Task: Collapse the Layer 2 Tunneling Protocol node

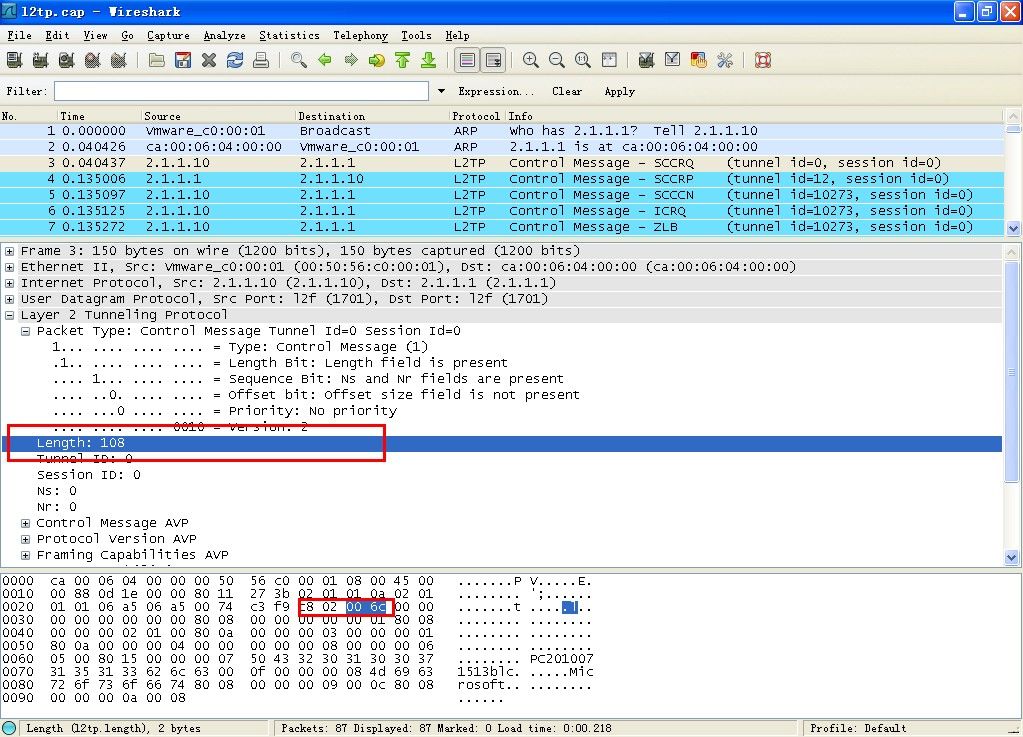Action: point(10,315)
